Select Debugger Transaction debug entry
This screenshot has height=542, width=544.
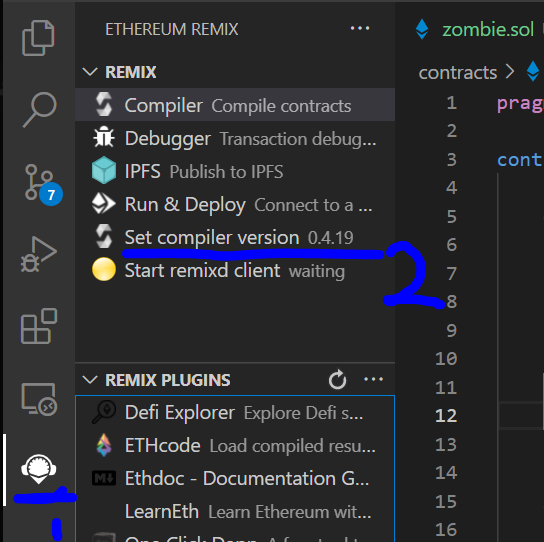(235, 137)
